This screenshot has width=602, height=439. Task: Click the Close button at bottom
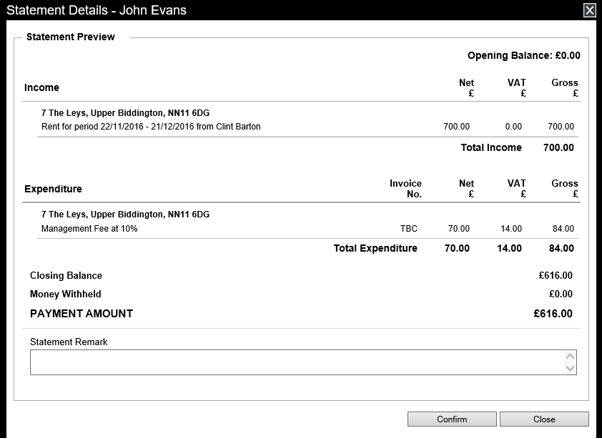click(544, 419)
